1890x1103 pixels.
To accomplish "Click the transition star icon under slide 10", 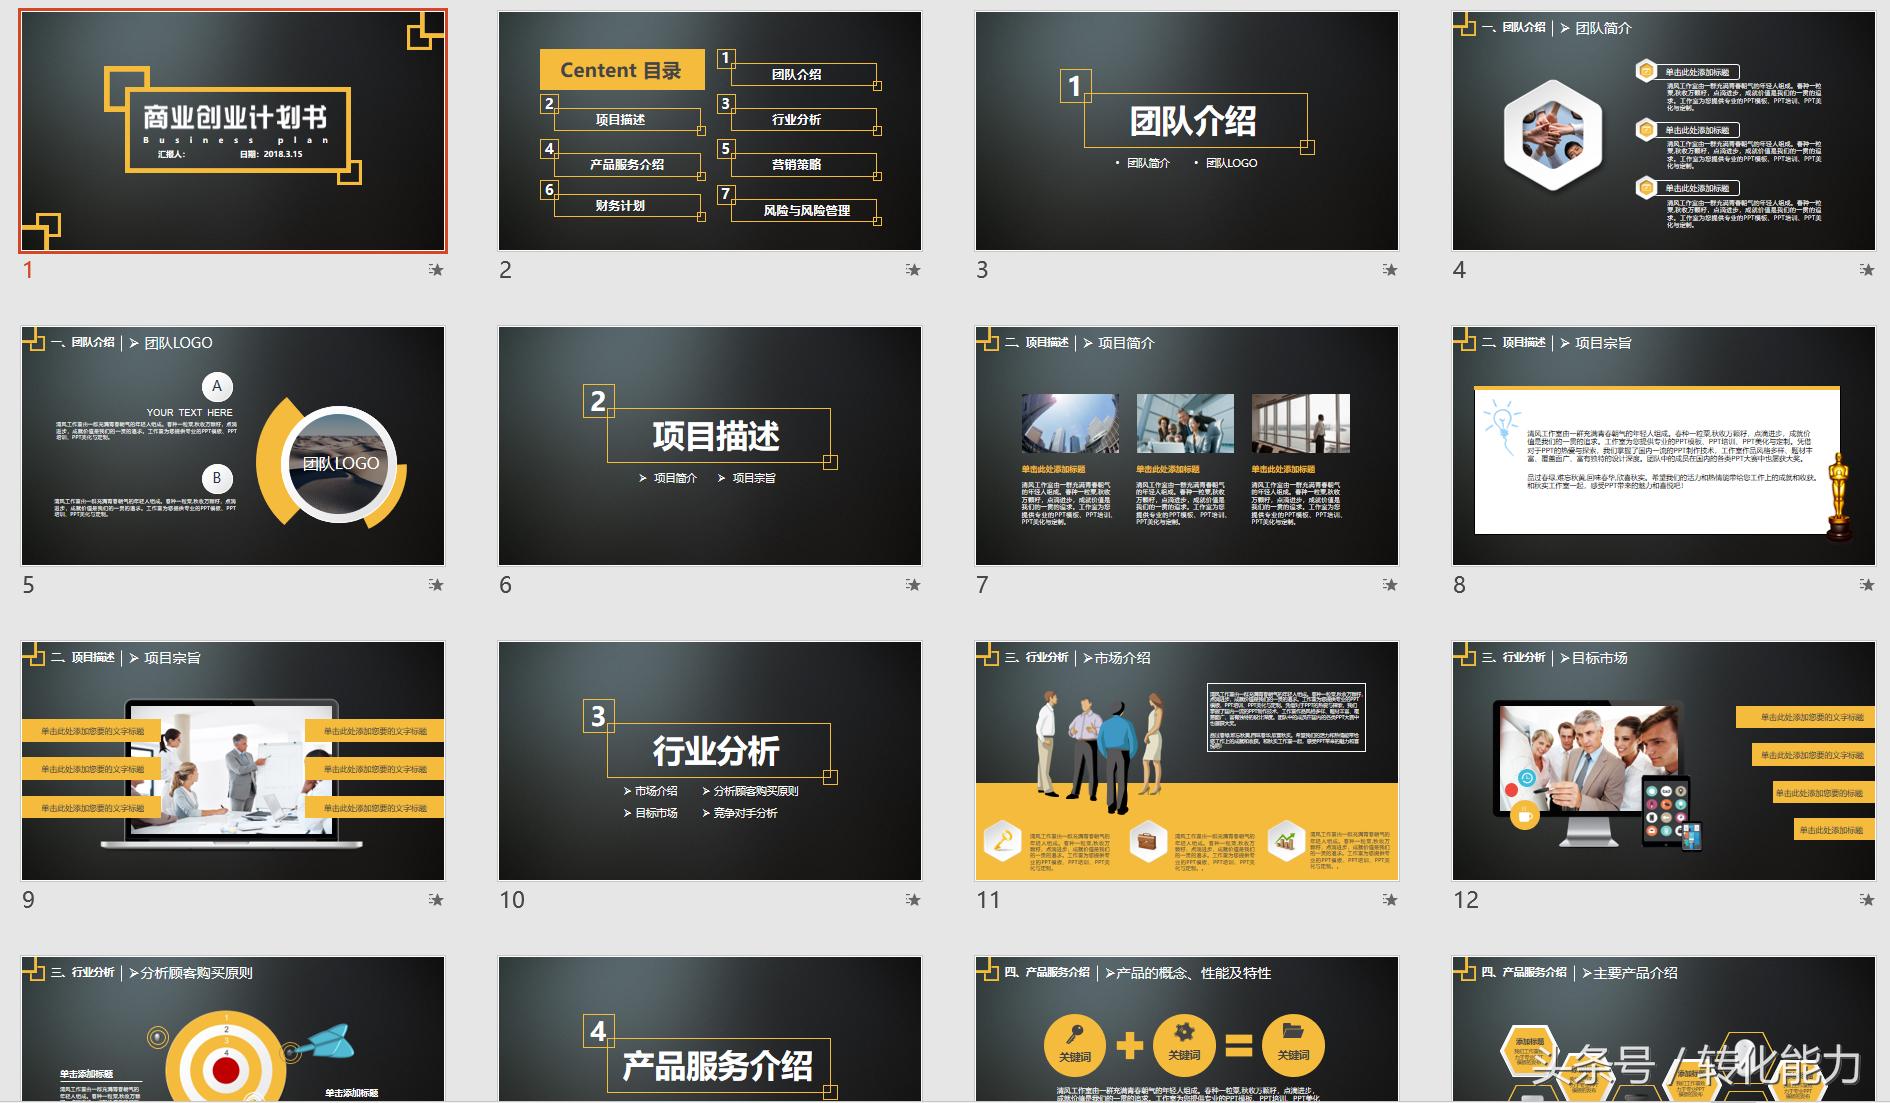I will (x=913, y=899).
